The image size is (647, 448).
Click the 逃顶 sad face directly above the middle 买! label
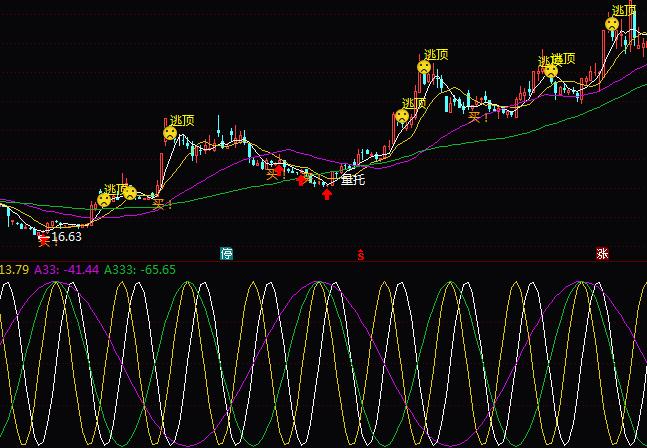(x=424, y=67)
